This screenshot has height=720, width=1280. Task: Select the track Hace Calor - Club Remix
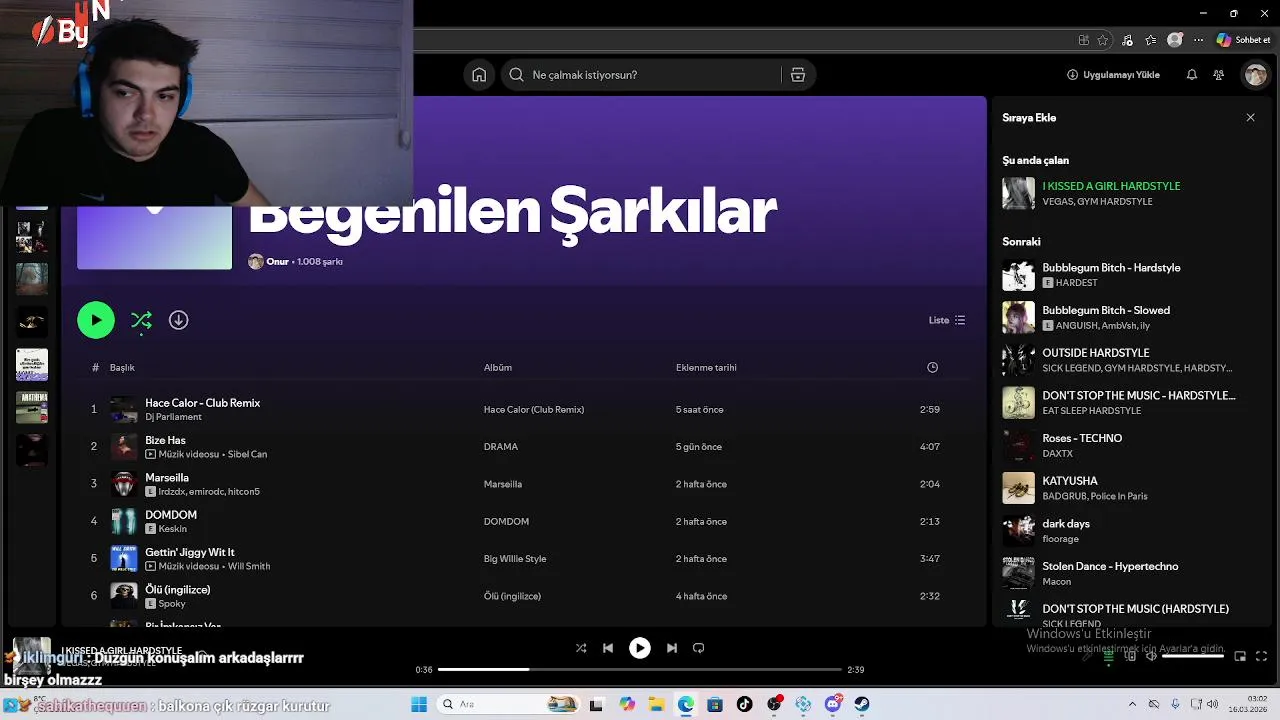[203, 403]
